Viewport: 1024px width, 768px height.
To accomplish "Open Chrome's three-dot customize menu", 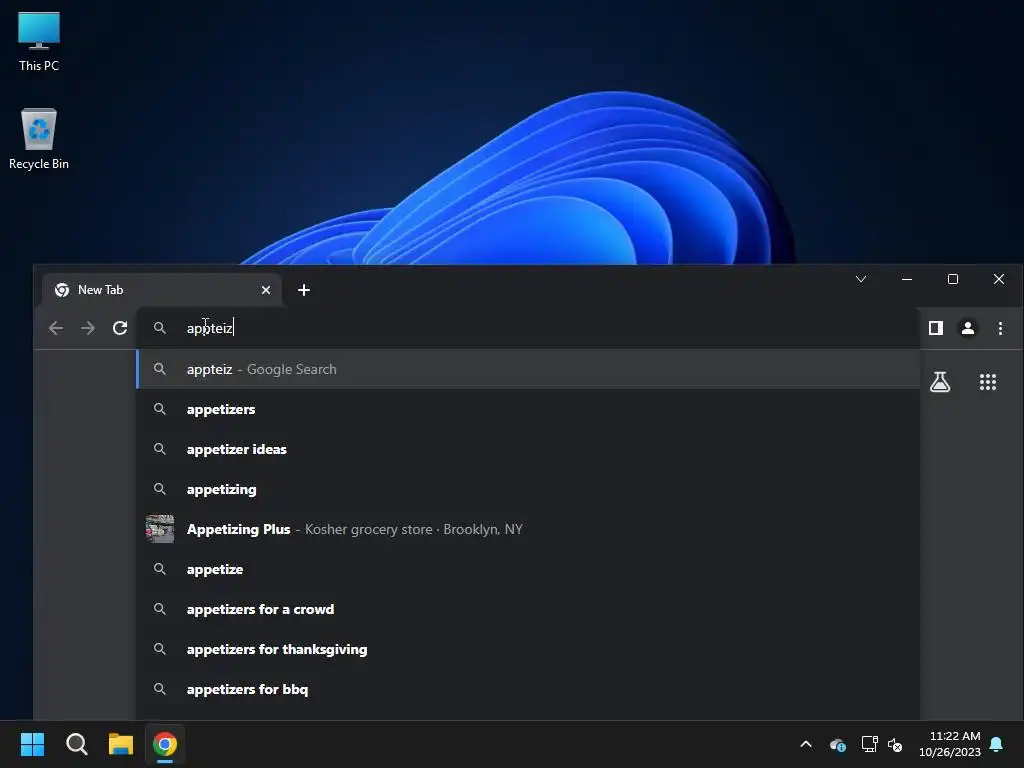I will point(1000,328).
